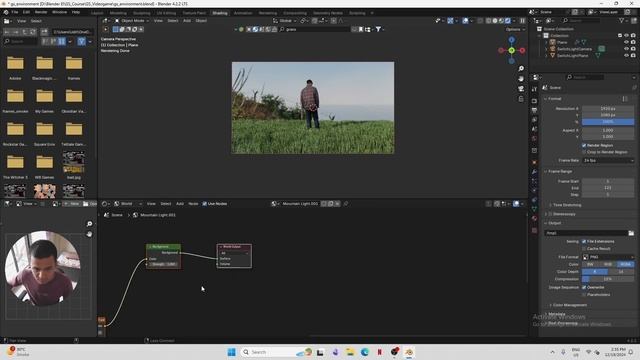Image resolution: width=640 pixels, height=360 pixels.
Task: Click the pan hand icon in the image editor
Action: (x=89, y=234)
